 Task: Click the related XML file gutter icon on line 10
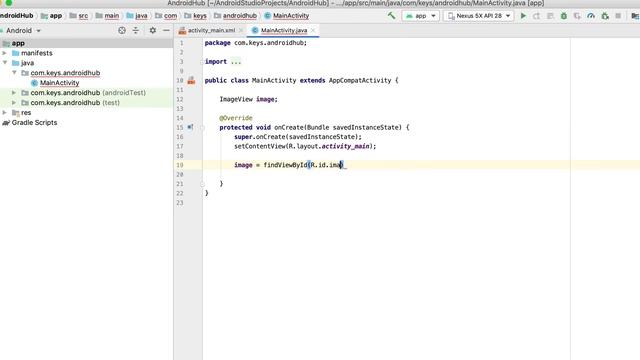(191, 80)
